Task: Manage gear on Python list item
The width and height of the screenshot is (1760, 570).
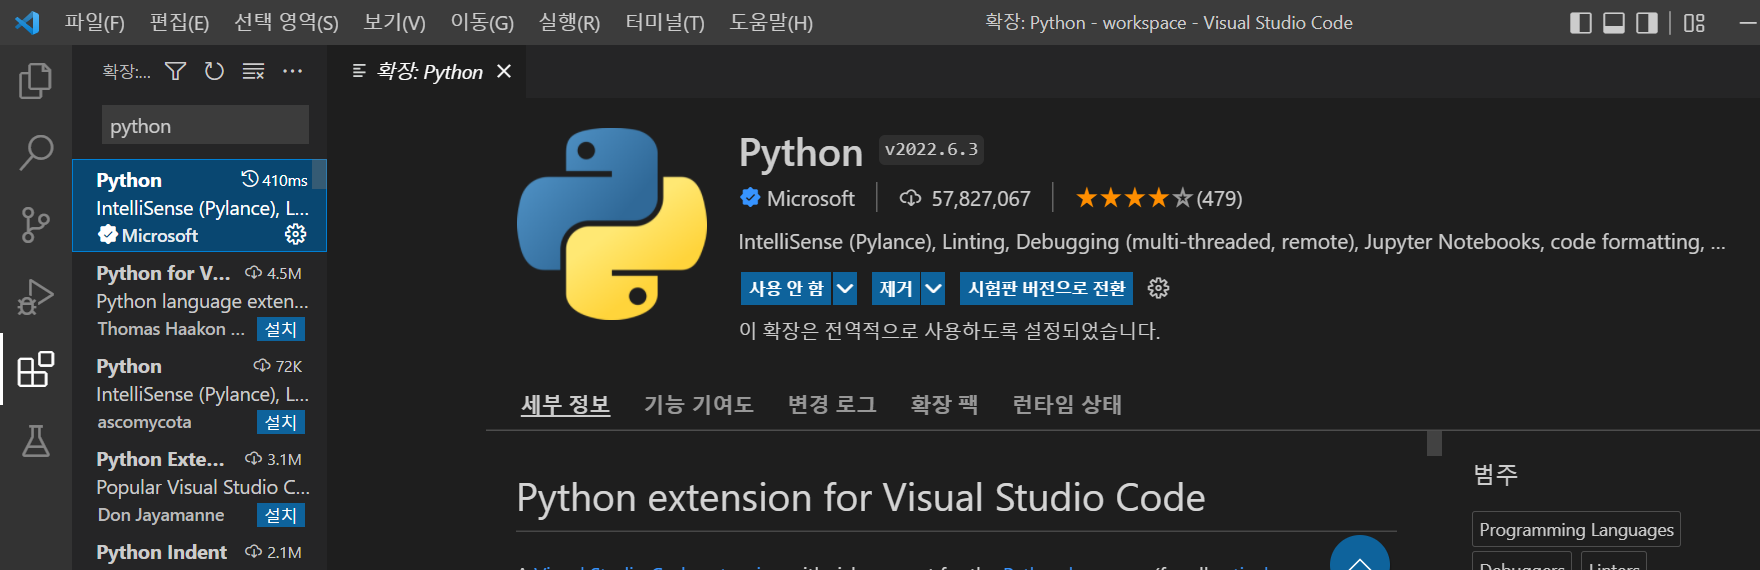Action: (296, 234)
